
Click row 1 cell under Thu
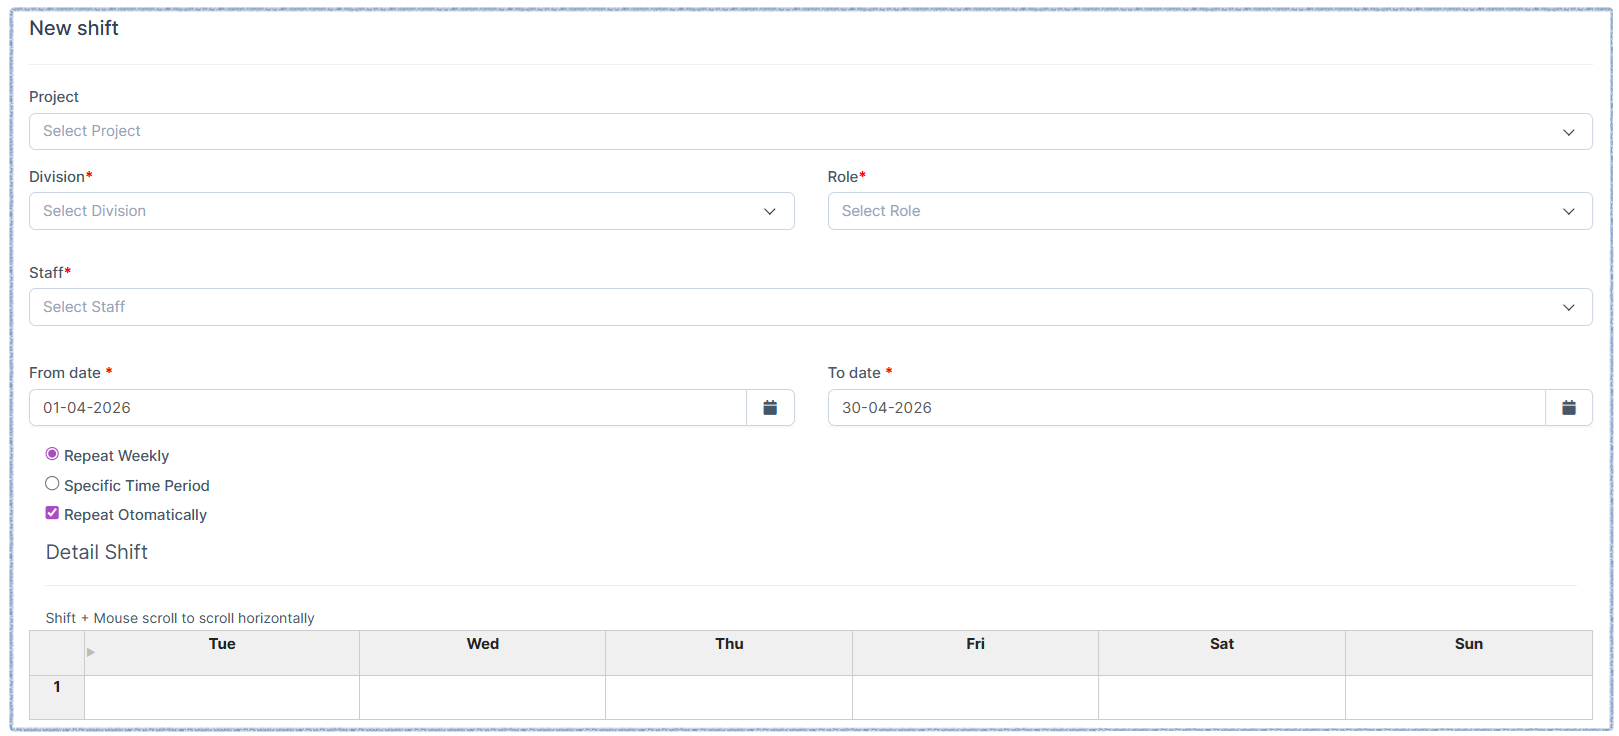click(729, 697)
